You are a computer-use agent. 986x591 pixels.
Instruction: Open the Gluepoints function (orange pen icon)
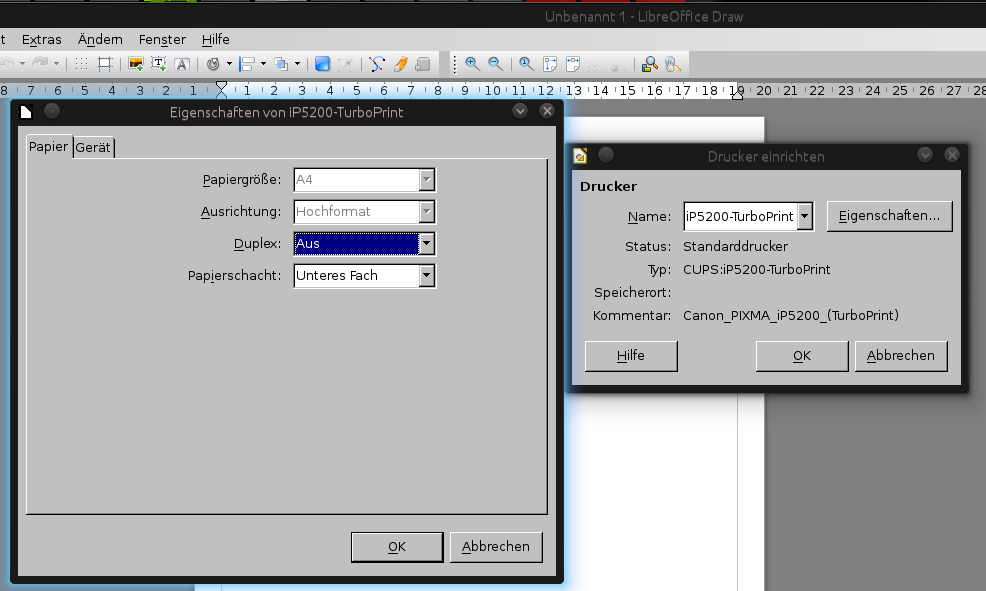tap(400, 64)
